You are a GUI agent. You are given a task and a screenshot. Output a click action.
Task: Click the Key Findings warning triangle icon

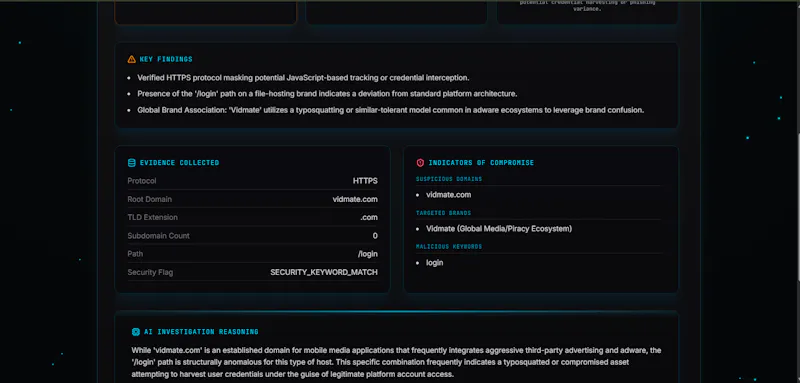(132, 59)
